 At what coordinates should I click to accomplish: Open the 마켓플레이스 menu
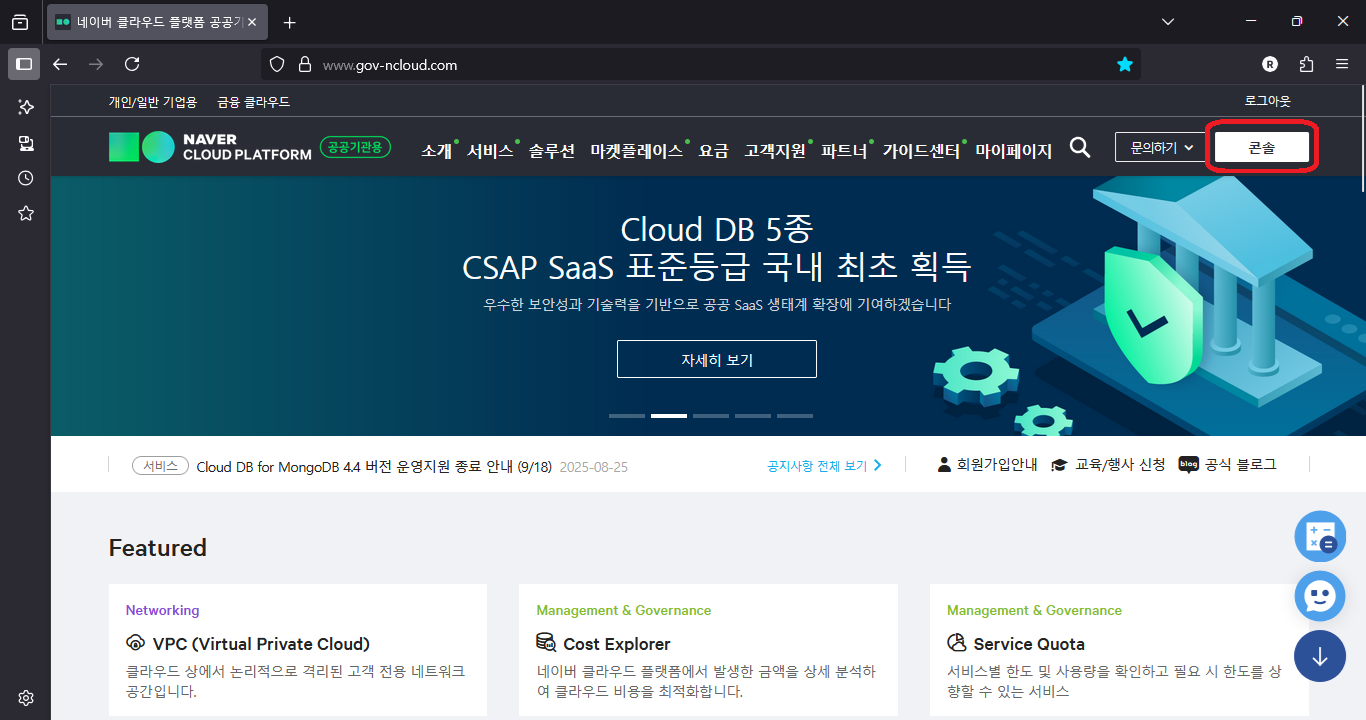coord(637,151)
